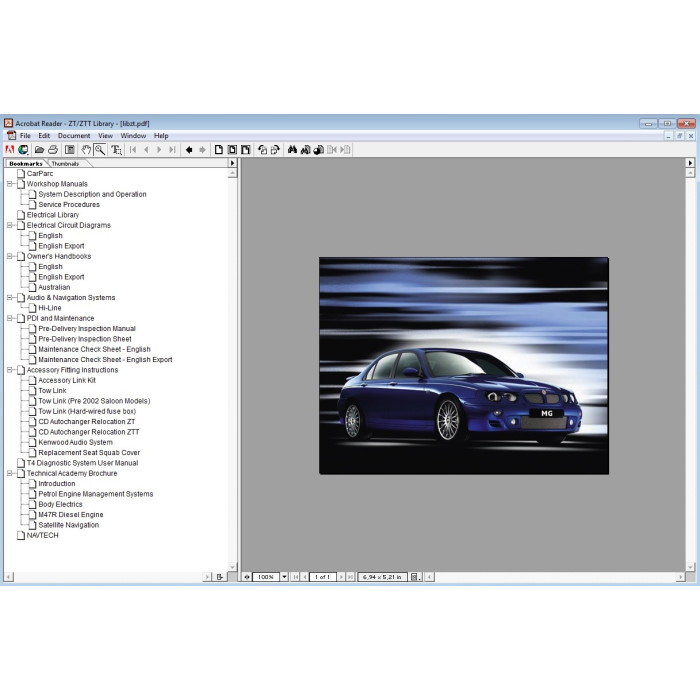700x700 pixels.
Task: Open the Hi-Line bookmark
Action: click(x=50, y=308)
